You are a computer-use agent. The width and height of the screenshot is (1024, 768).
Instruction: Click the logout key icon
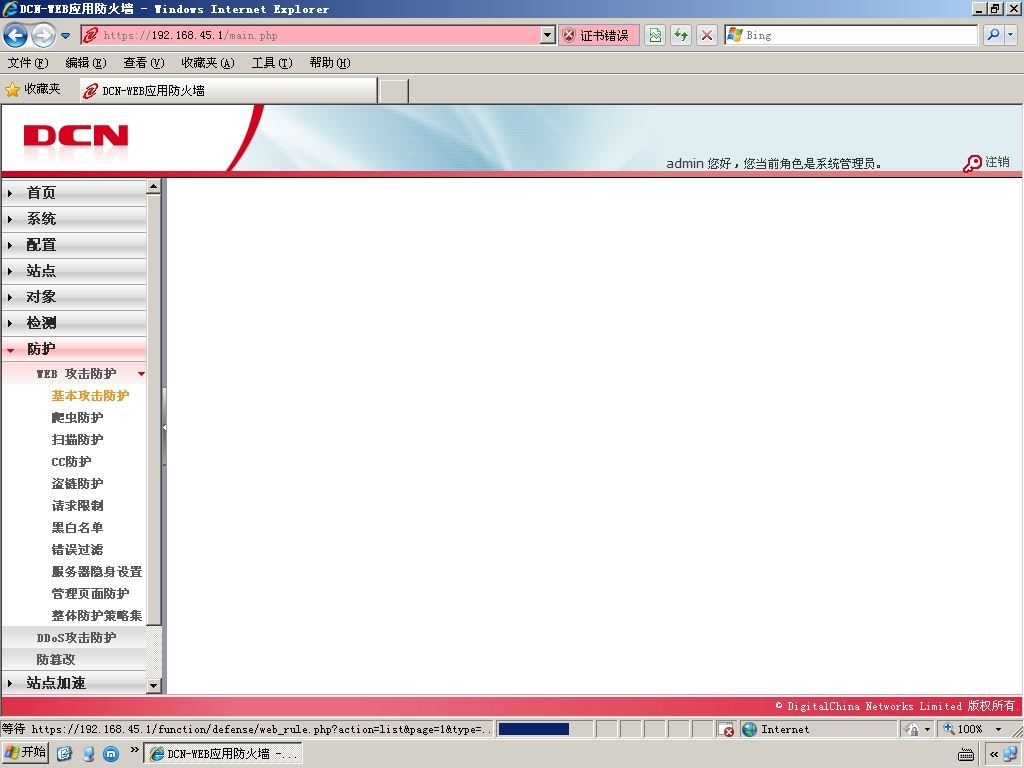pyautogui.click(x=972, y=163)
